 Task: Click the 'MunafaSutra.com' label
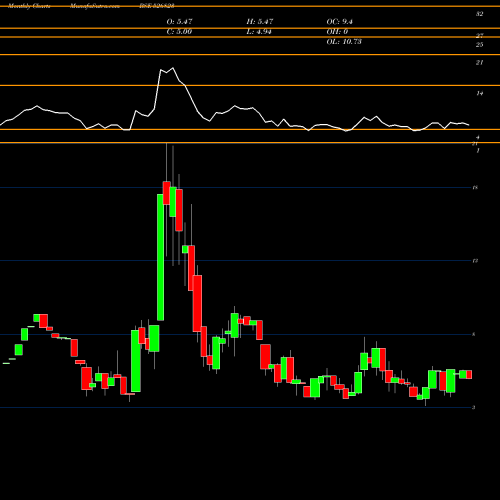[95, 6]
